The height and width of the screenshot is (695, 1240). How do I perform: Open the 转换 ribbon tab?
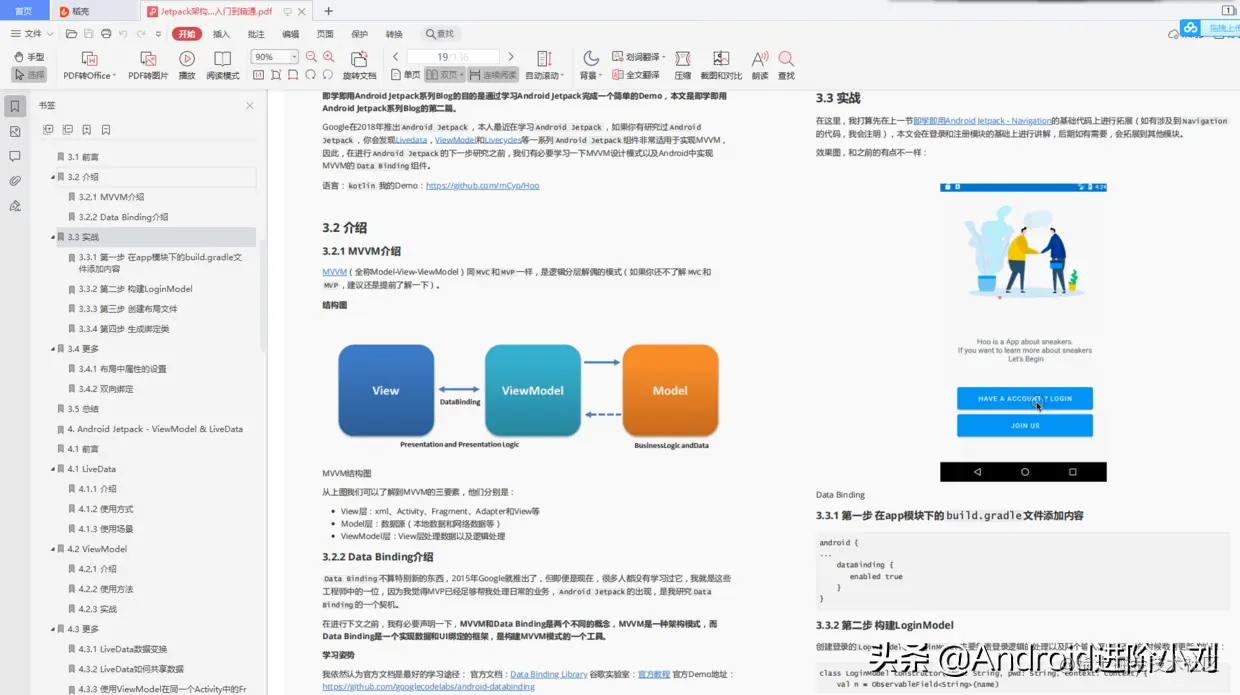(394, 34)
